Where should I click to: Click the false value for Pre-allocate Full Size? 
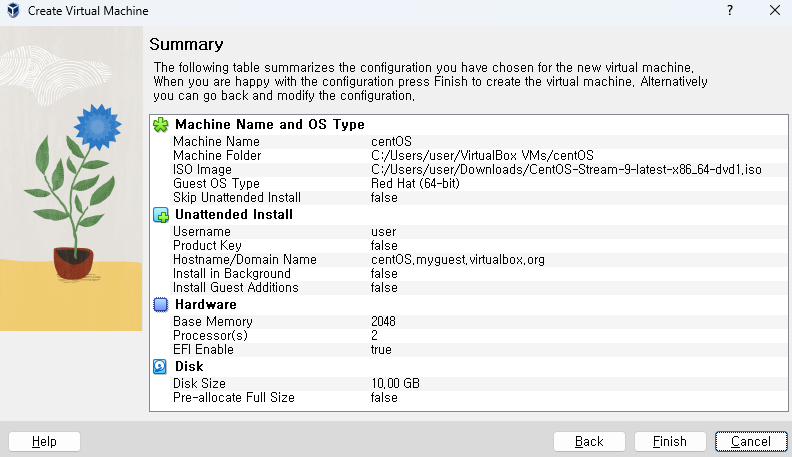384,397
